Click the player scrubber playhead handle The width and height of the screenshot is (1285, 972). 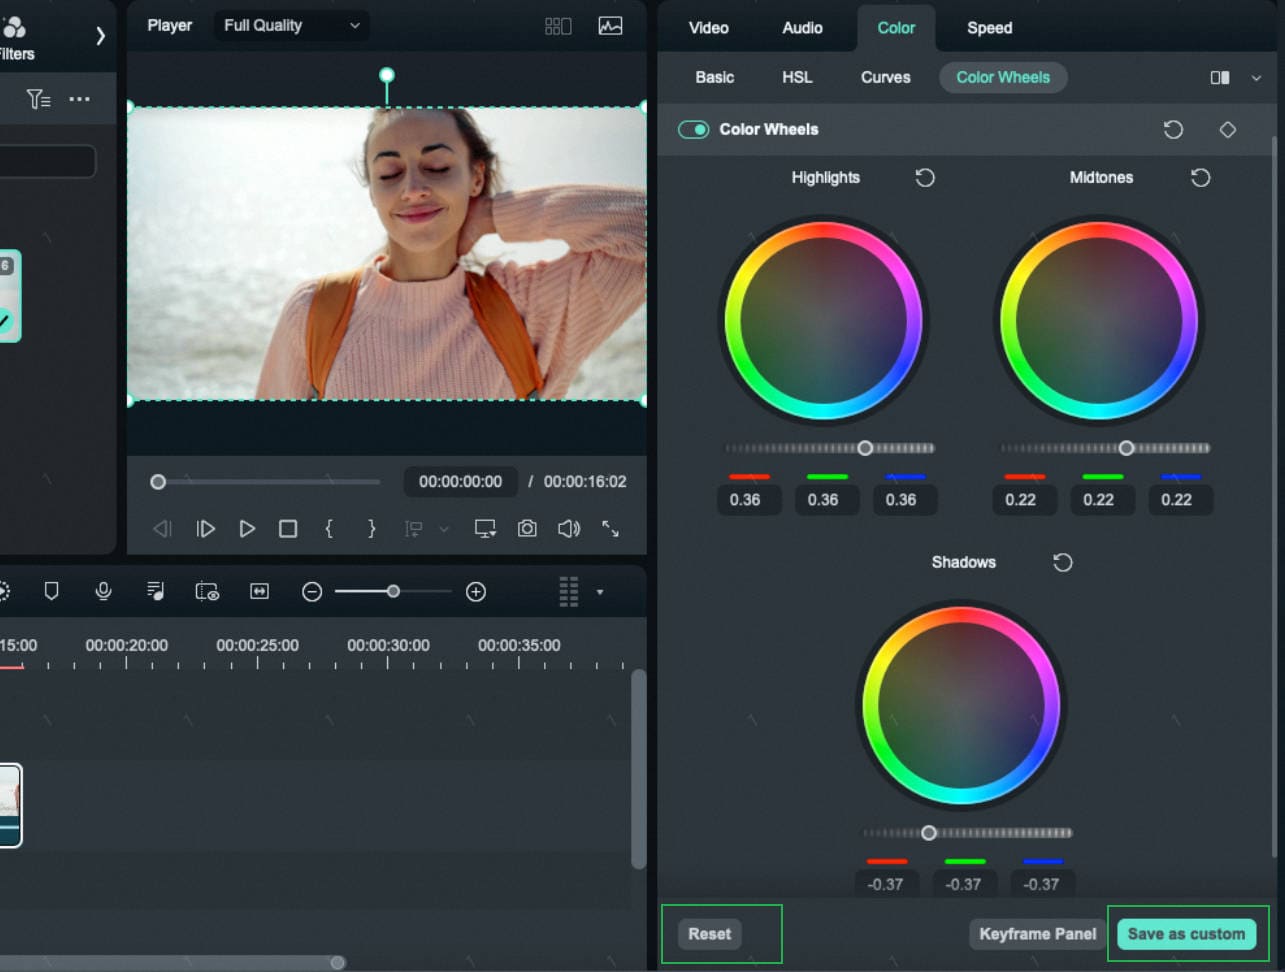[158, 482]
